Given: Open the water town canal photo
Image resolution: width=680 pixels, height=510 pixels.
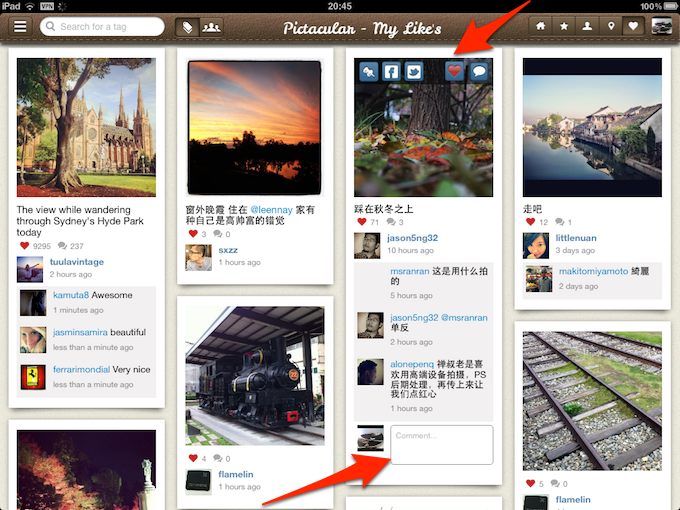Looking at the screenshot, I should [x=592, y=127].
